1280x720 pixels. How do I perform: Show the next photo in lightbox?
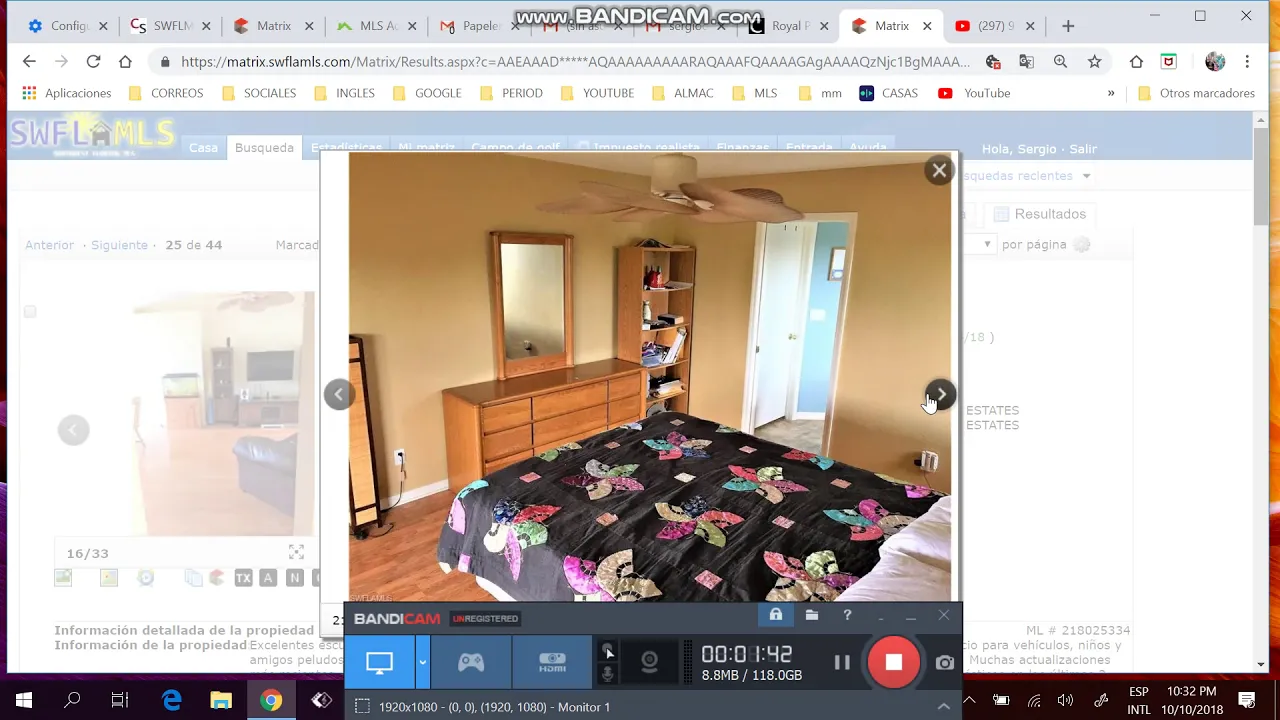tap(940, 394)
